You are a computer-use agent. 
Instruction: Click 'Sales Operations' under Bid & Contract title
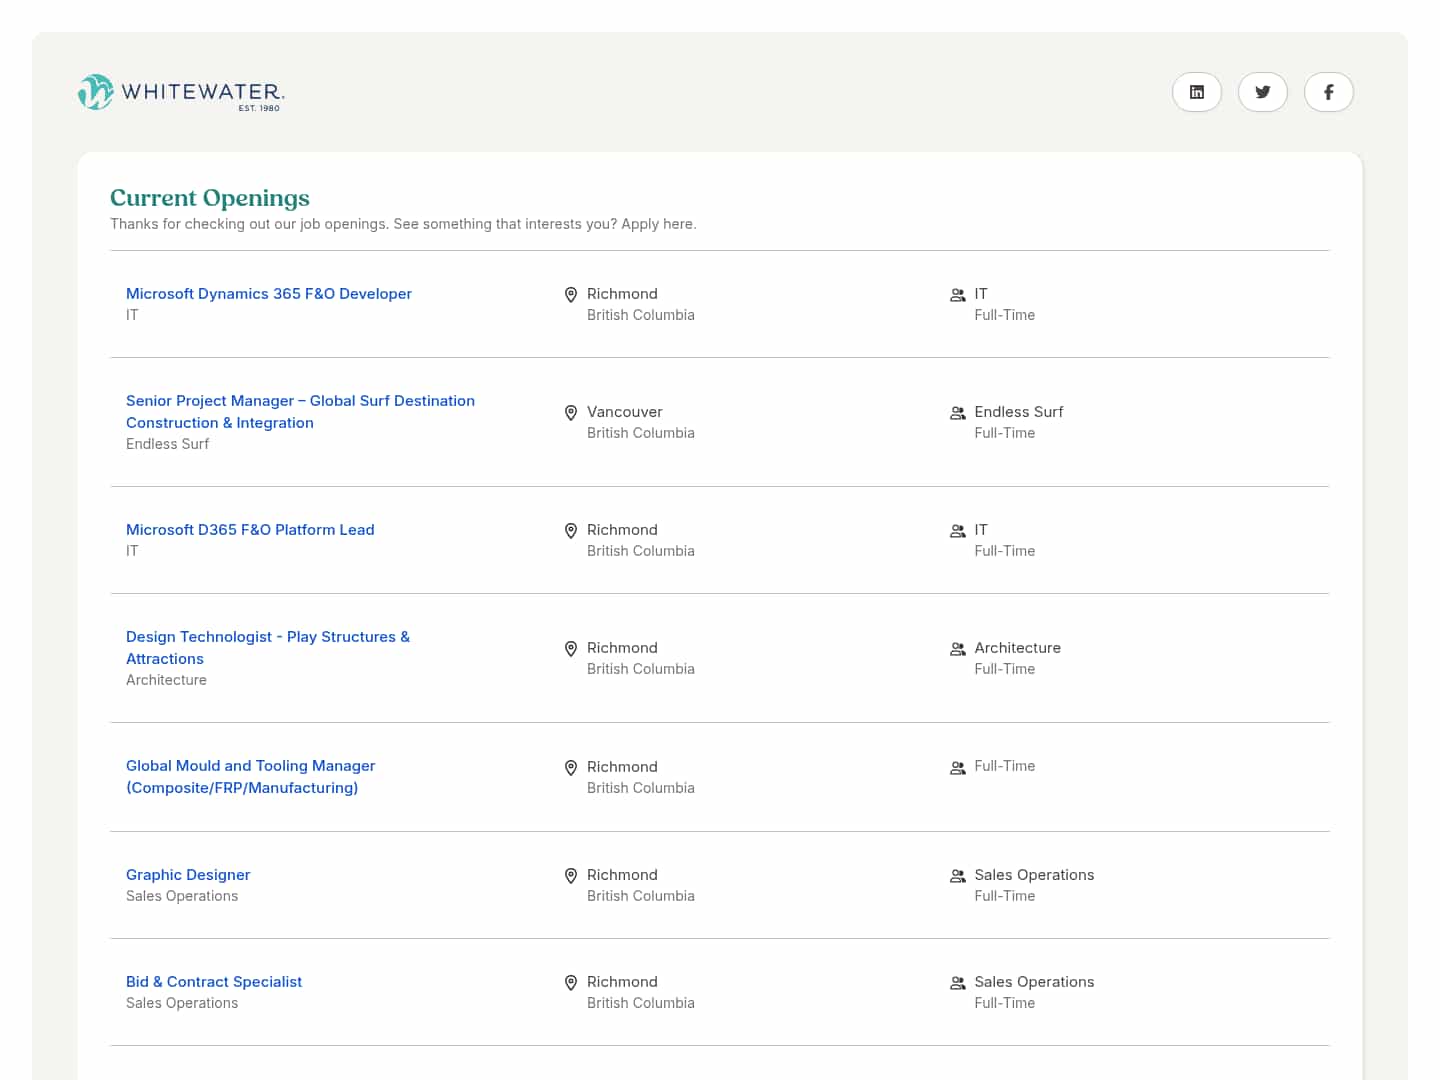click(182, 1003)
